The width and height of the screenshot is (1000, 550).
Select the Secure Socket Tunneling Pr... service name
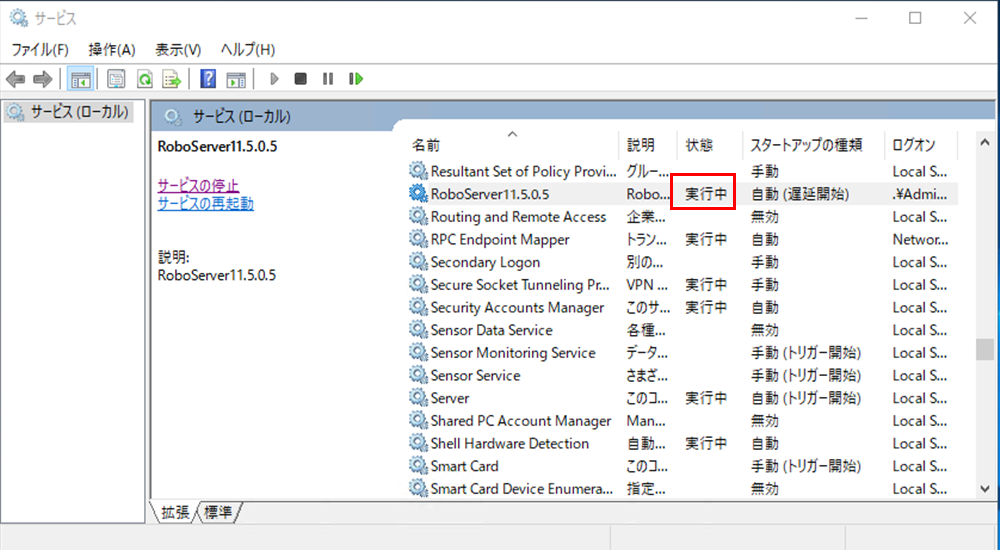pyautogui.click(x=520, y=285)
